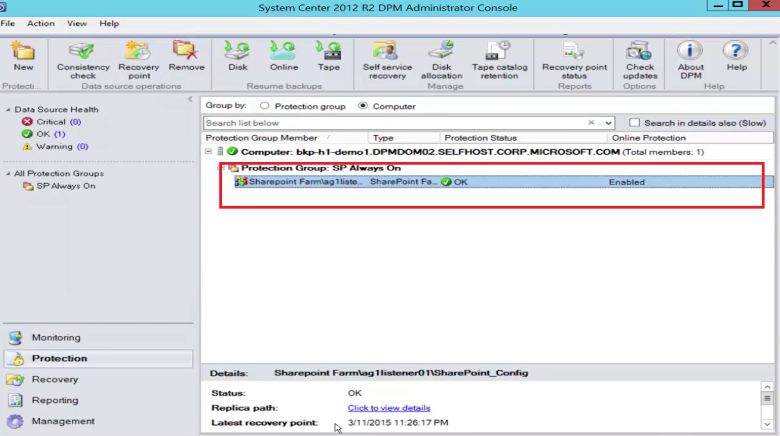Filter by OK data sources

click(x=43, y=134)
